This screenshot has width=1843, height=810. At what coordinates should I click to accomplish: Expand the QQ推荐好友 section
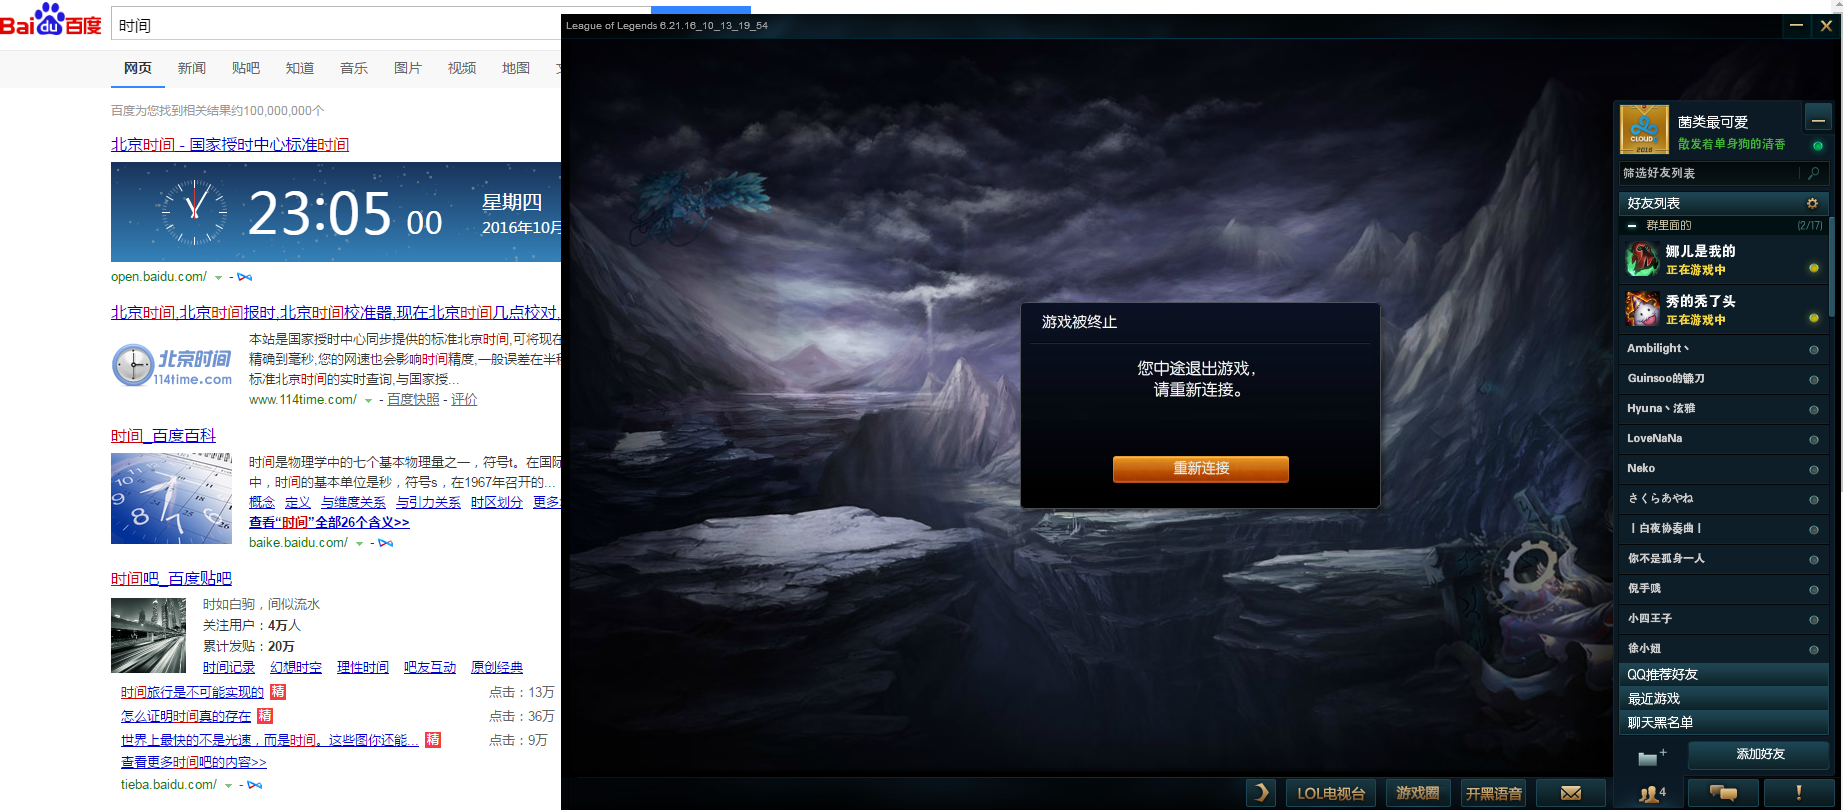point(1723,674)
